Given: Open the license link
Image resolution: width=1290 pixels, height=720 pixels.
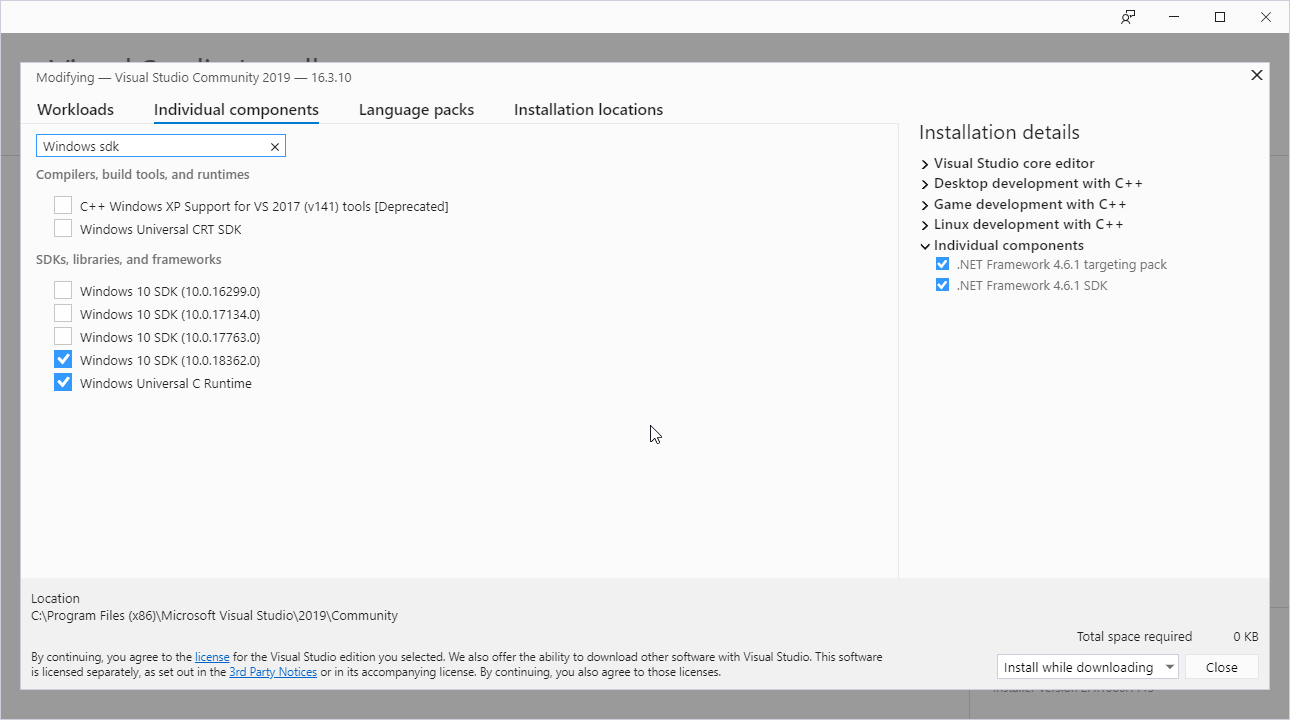Looking at the screenshot, I should pyautogui.click(x=212, y=656).
